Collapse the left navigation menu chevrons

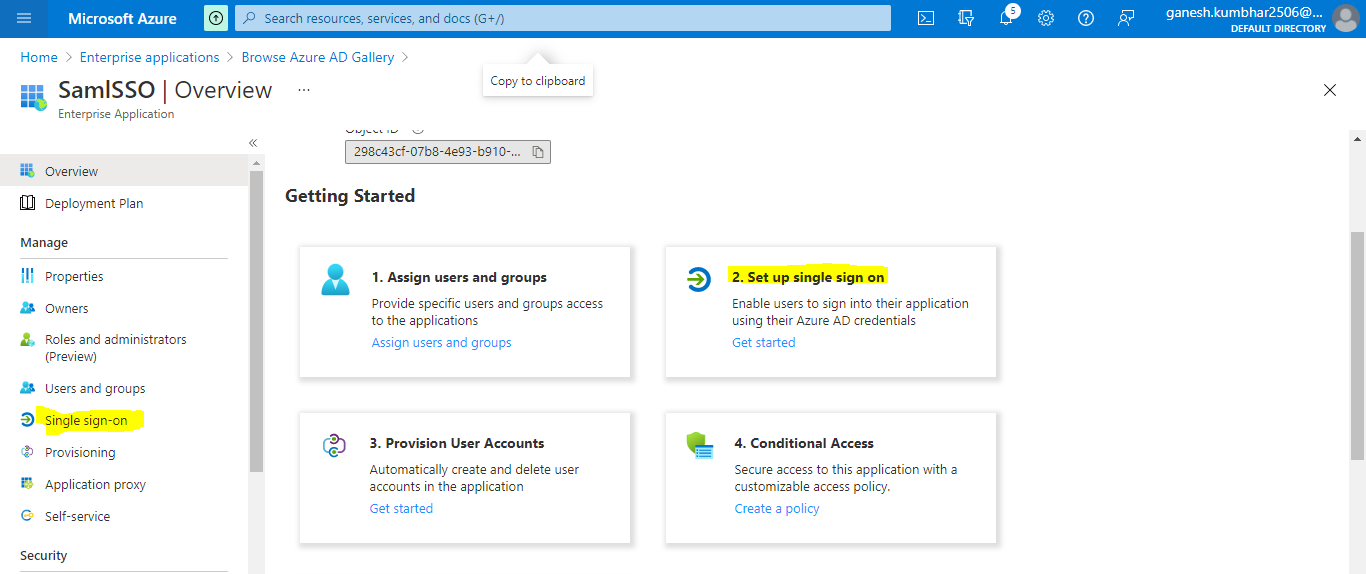coord(253,143)
